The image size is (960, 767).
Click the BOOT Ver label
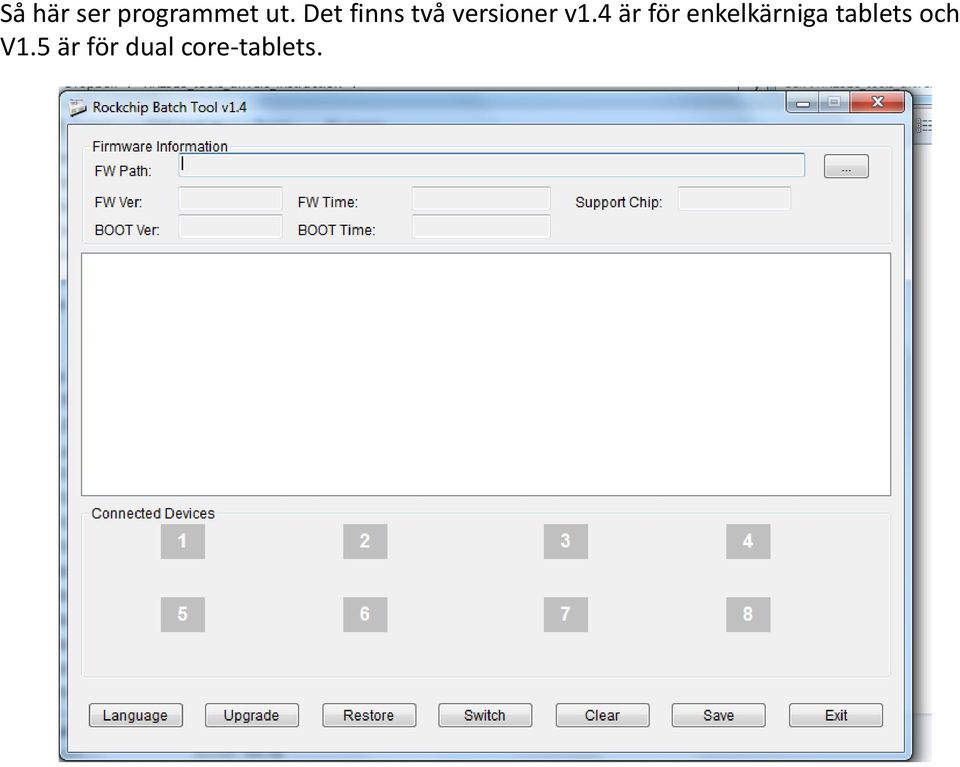127,230
